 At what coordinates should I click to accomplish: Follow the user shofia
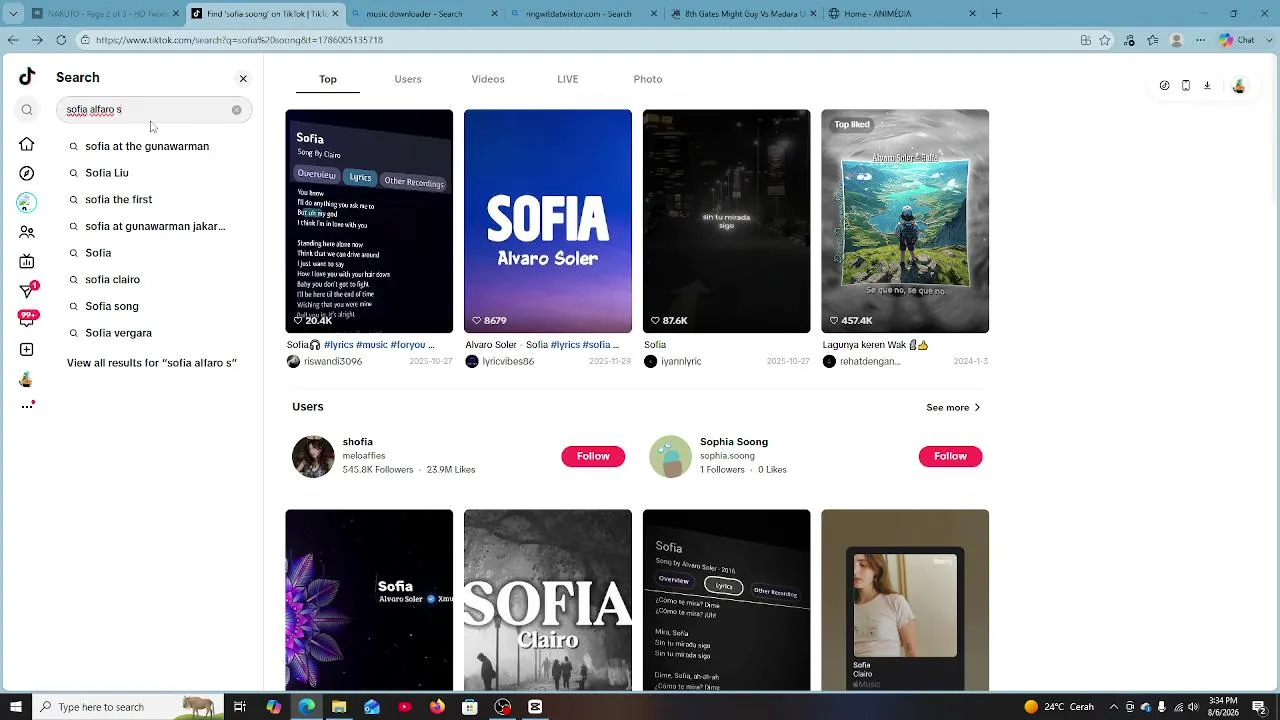click(593, 456)
